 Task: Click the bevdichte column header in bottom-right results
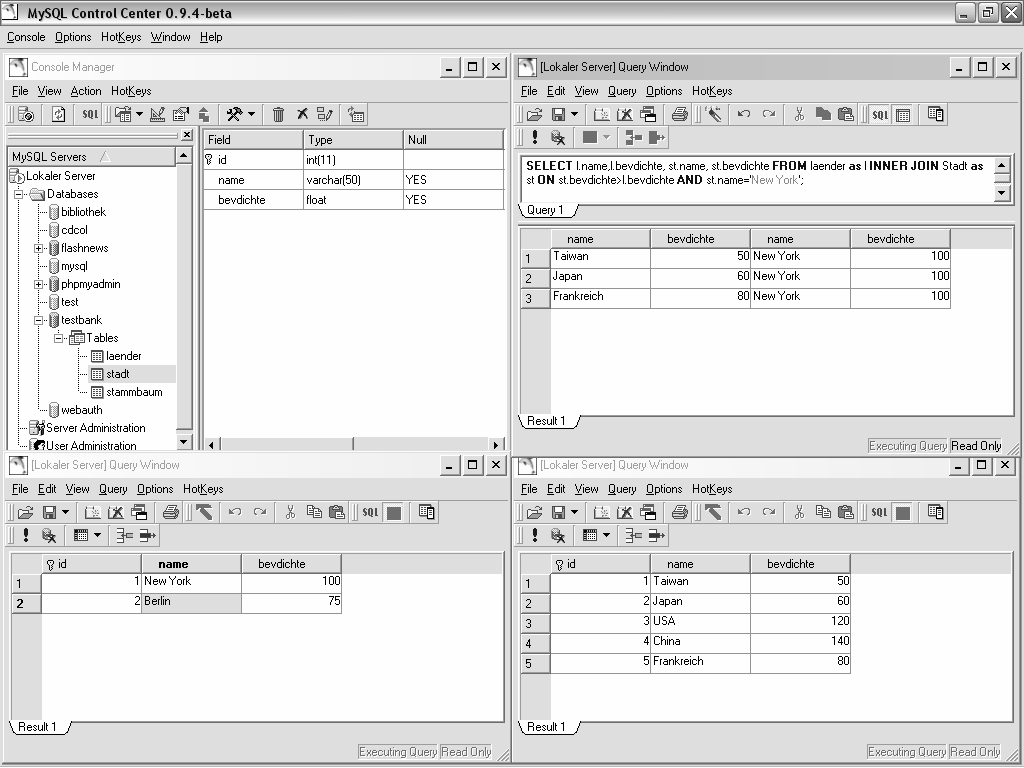pyautogui.click(x=790, y=564)
